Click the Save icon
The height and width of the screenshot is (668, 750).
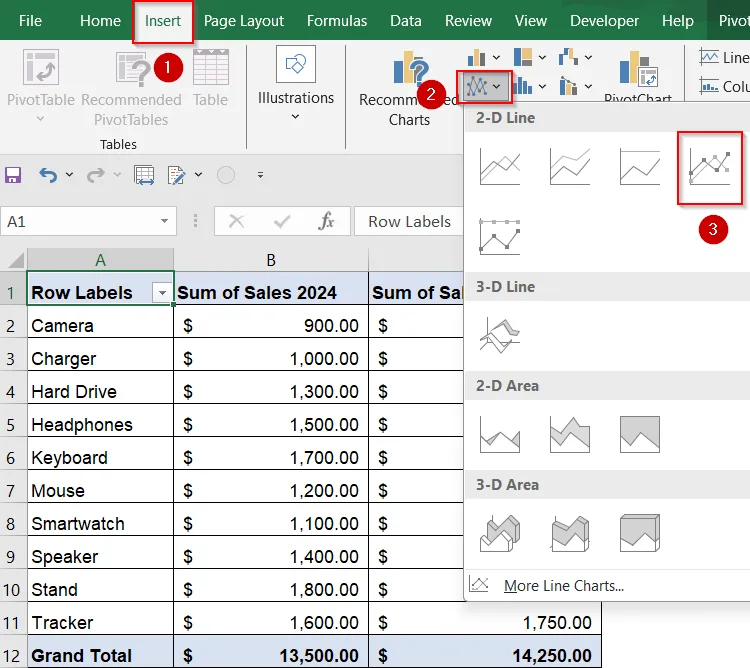click(x=13, y=175)
